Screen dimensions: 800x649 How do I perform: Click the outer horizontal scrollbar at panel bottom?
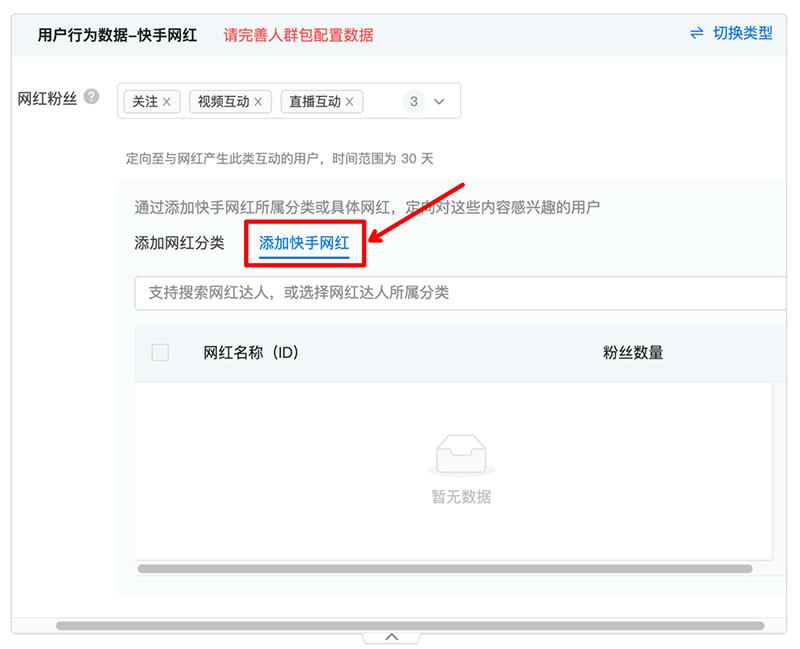[x=410, y=626]
